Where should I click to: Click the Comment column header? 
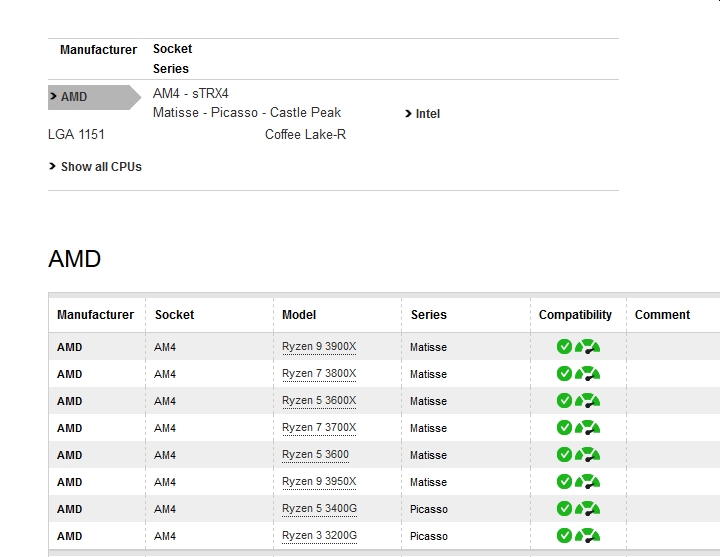click(662, 315)
